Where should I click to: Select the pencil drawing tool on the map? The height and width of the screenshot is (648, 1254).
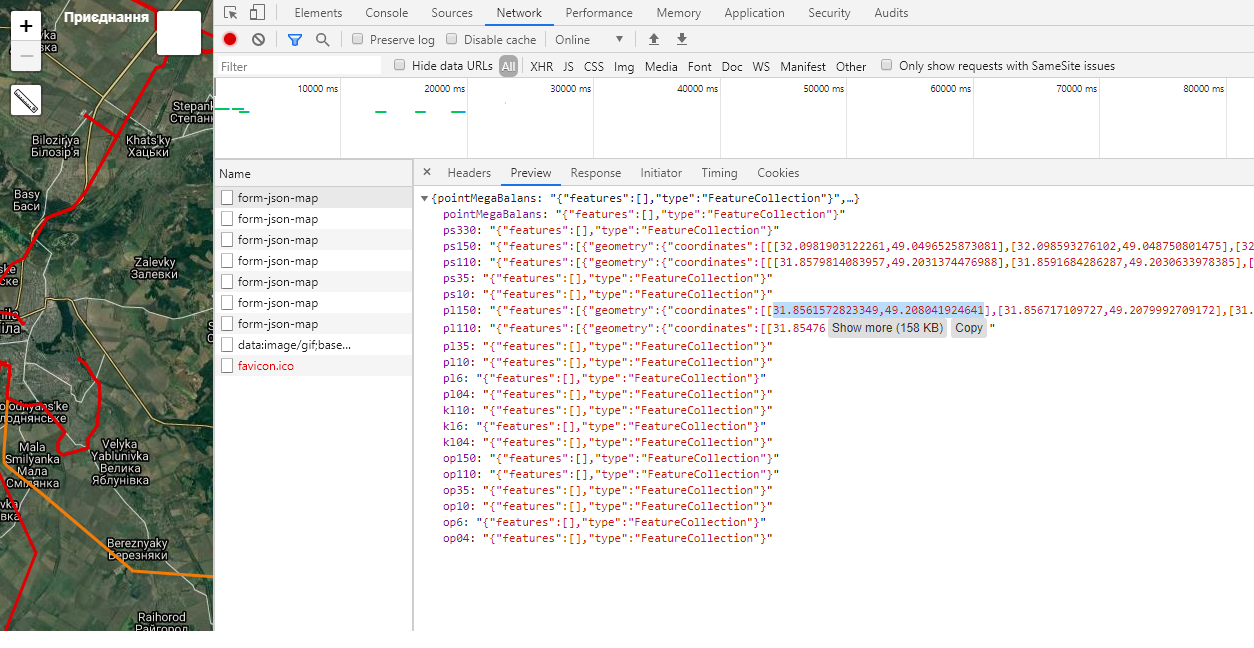pos(25,100)
